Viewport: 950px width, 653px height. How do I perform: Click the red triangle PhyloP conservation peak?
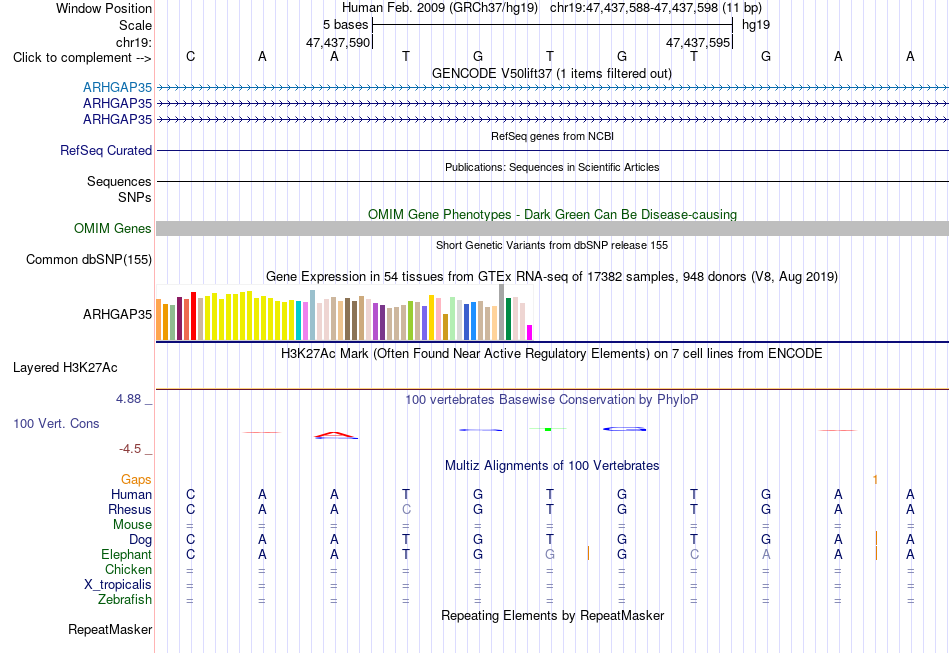click(x=335, y=435)
